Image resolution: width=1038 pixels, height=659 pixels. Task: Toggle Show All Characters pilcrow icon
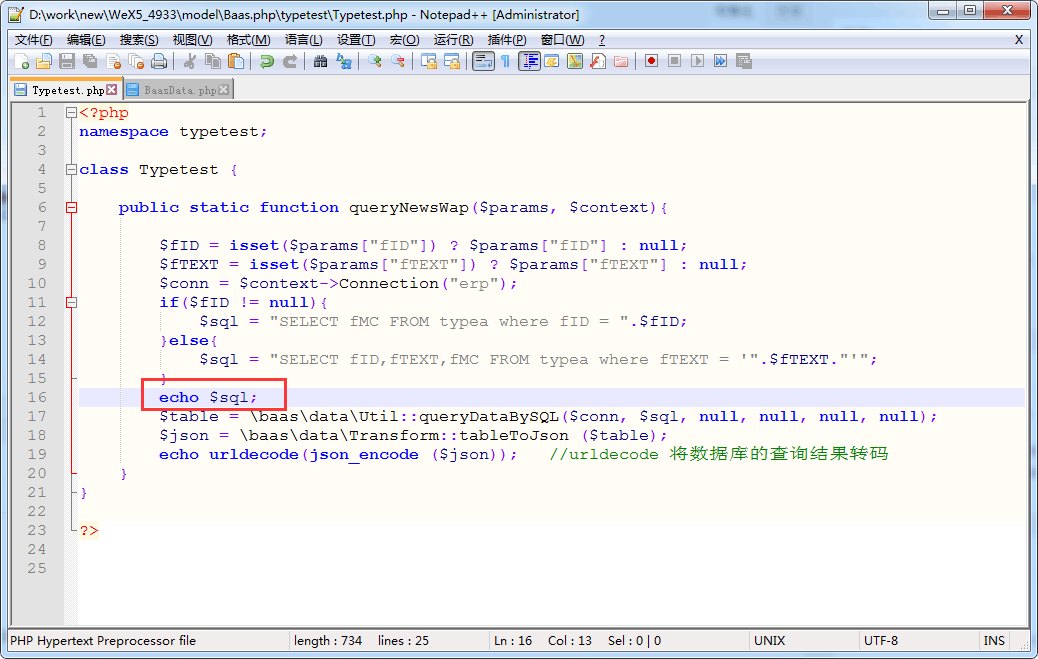[506, 62]
